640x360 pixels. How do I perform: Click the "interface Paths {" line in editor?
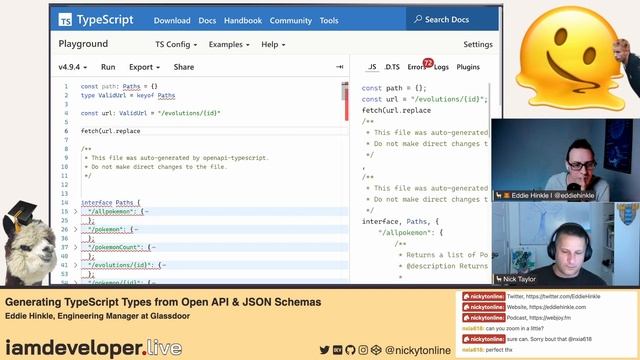point(110,202)
